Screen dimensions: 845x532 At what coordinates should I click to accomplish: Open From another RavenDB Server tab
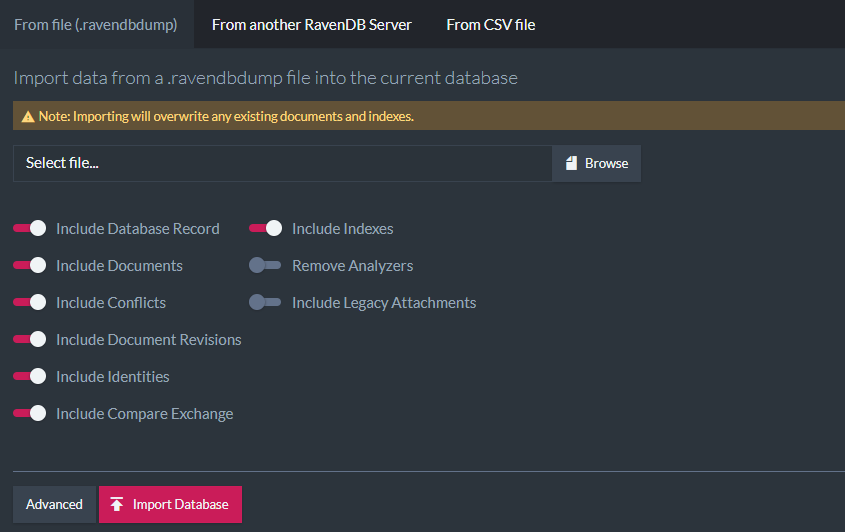point(311,24)
